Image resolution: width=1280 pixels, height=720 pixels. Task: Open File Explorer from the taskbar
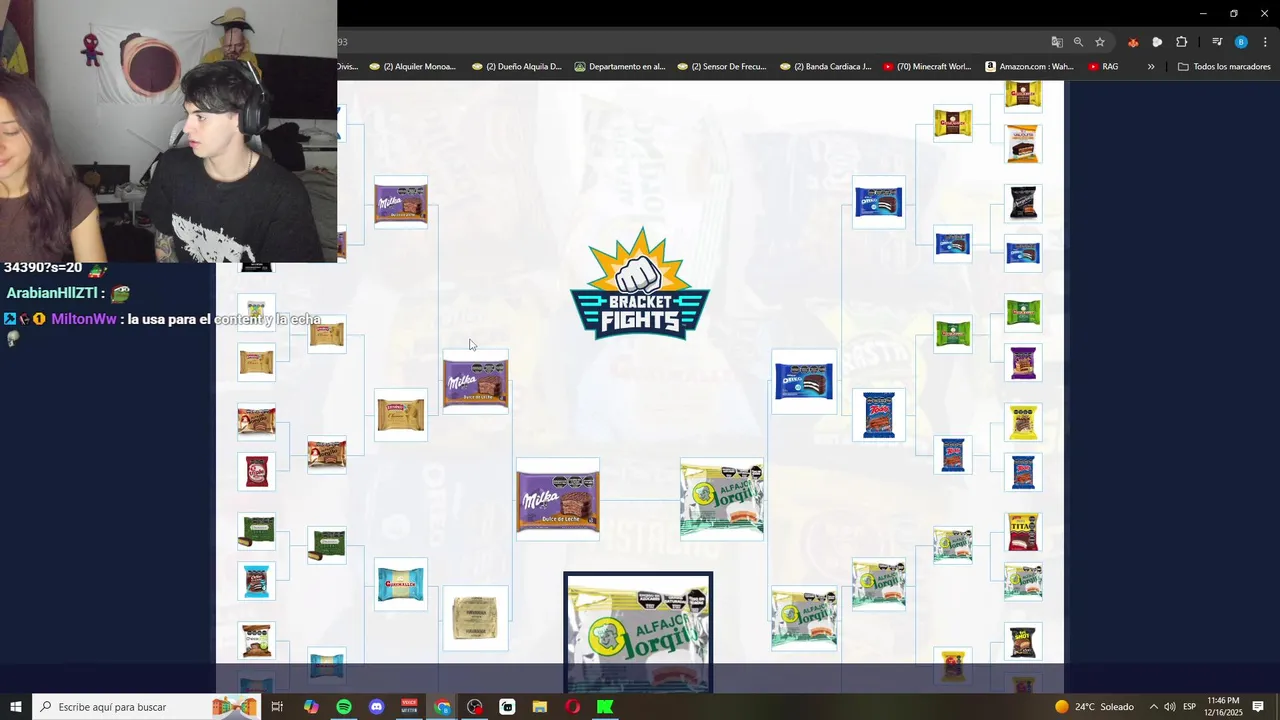click(x=540, y=707)
